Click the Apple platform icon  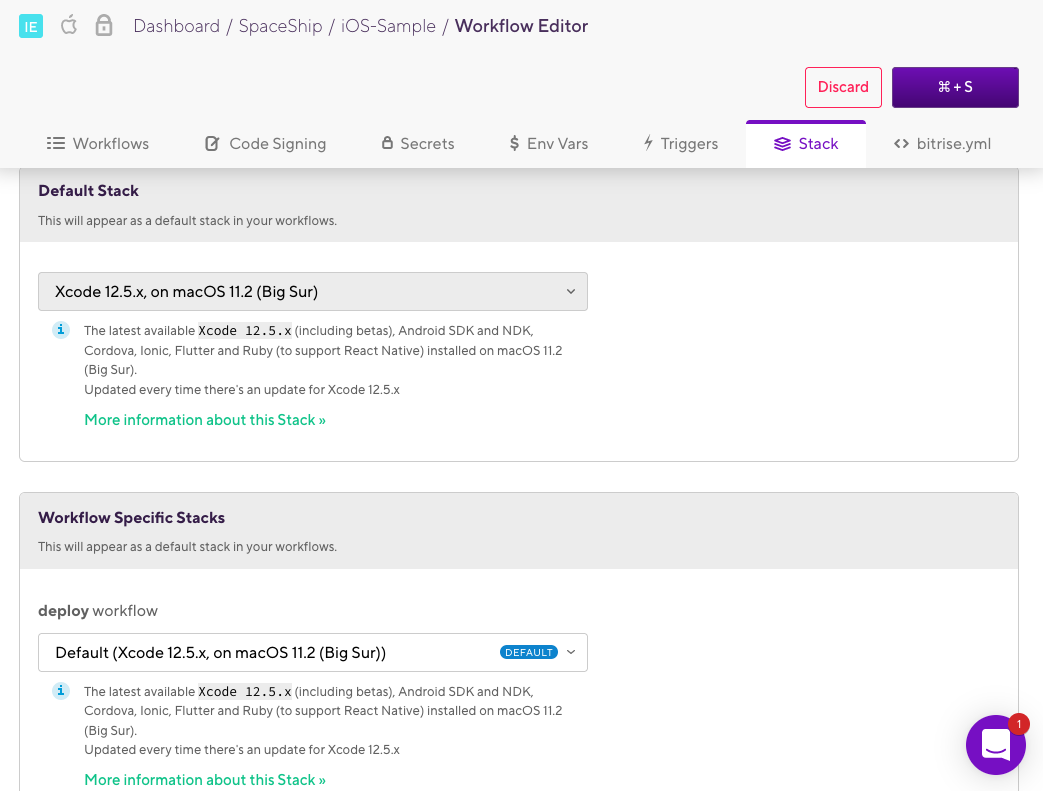(69, 25)
